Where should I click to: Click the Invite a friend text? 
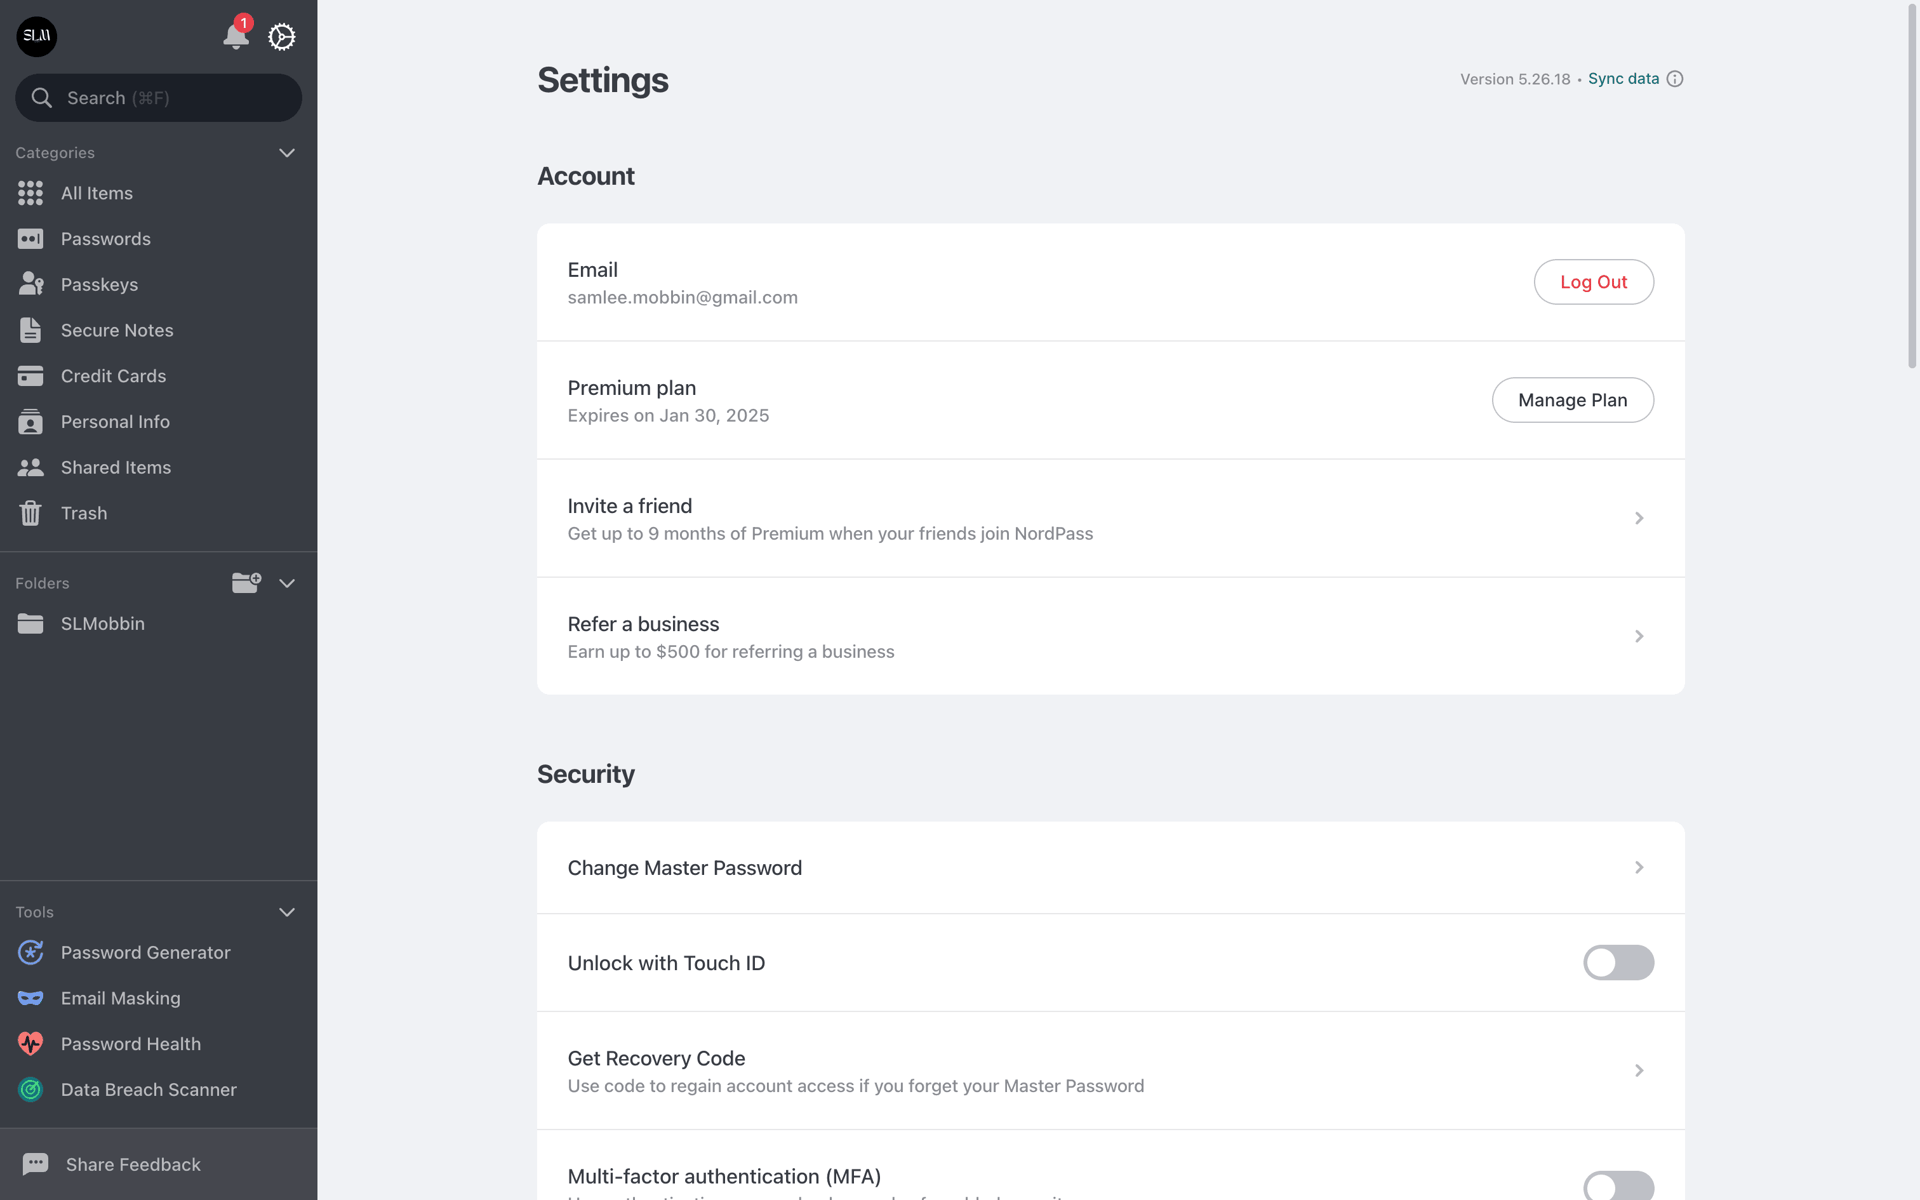pos(630,506)
